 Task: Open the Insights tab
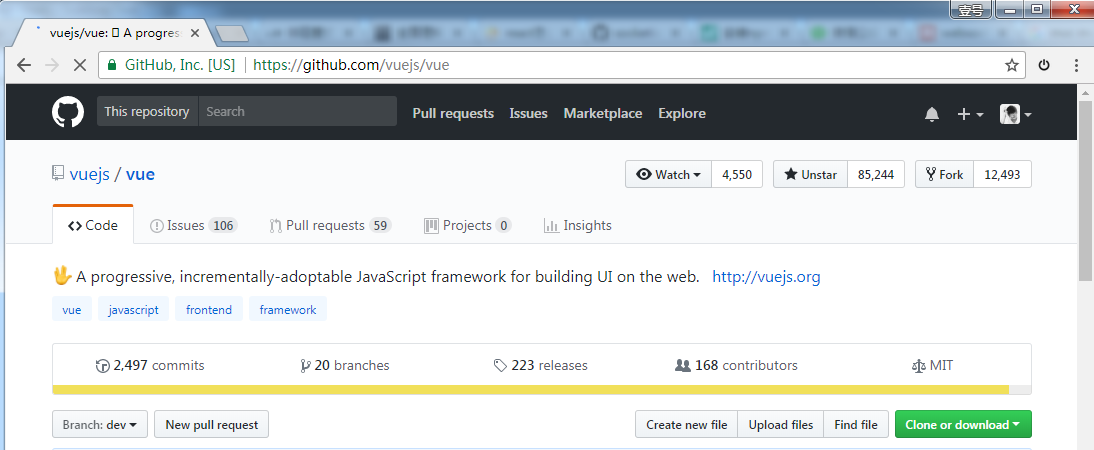(577, 226)
